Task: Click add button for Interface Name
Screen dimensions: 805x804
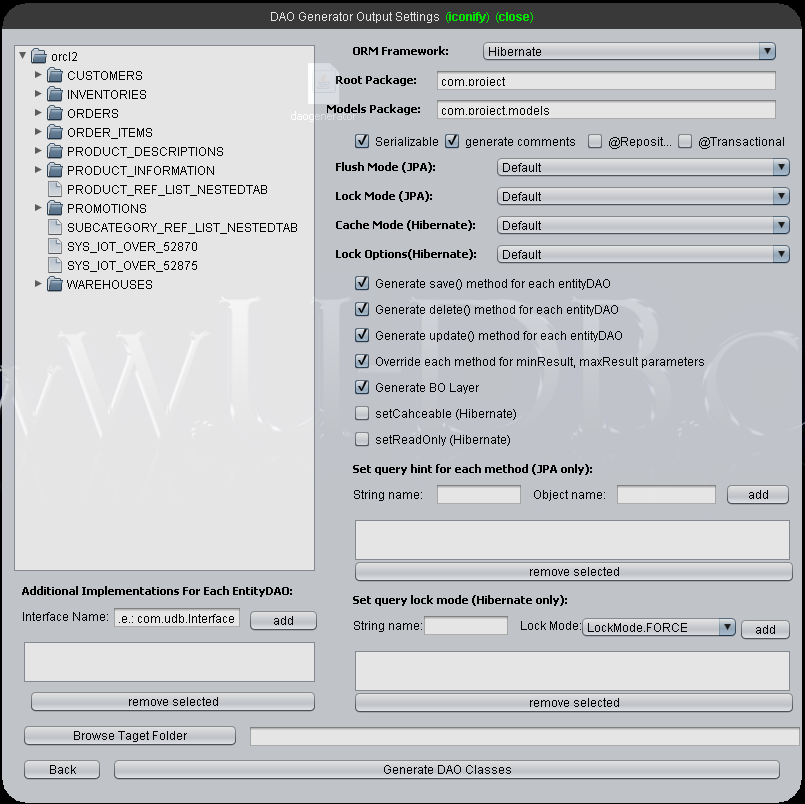Action: click(283, 620)
